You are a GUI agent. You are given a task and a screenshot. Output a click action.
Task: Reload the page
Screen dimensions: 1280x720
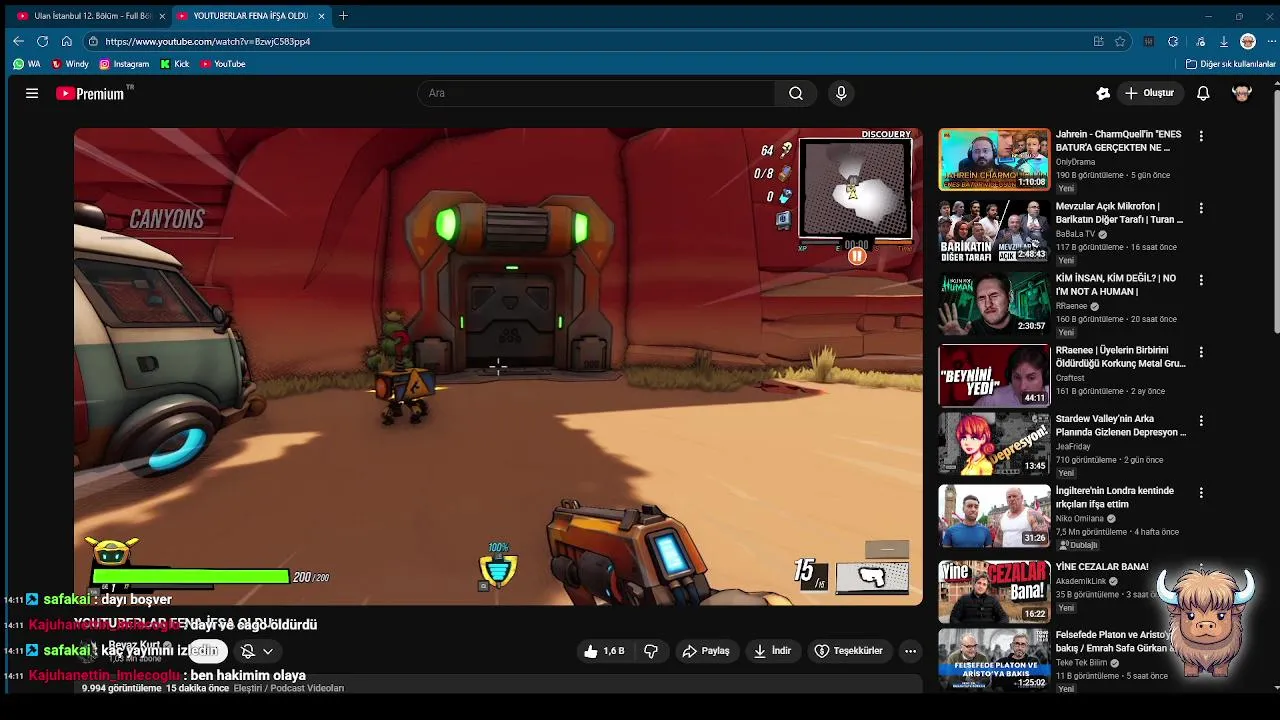tap(42, 41)
